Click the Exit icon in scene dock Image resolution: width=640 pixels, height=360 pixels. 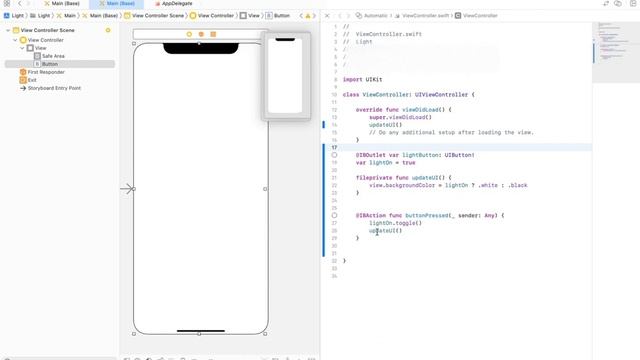coord(213,34)
